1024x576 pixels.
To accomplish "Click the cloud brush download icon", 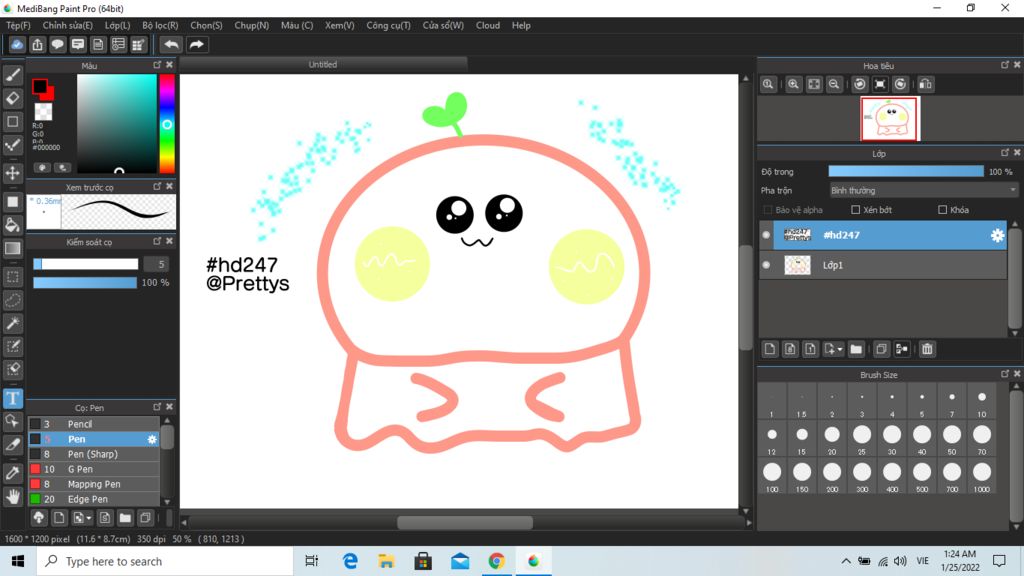I will (x=39, y=518).
